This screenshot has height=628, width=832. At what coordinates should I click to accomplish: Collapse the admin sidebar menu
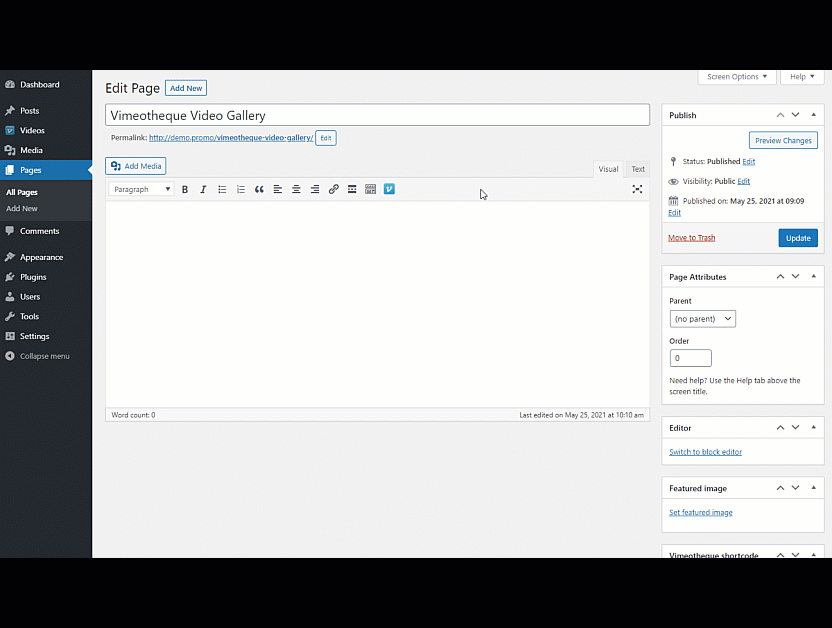coord(46,356)
